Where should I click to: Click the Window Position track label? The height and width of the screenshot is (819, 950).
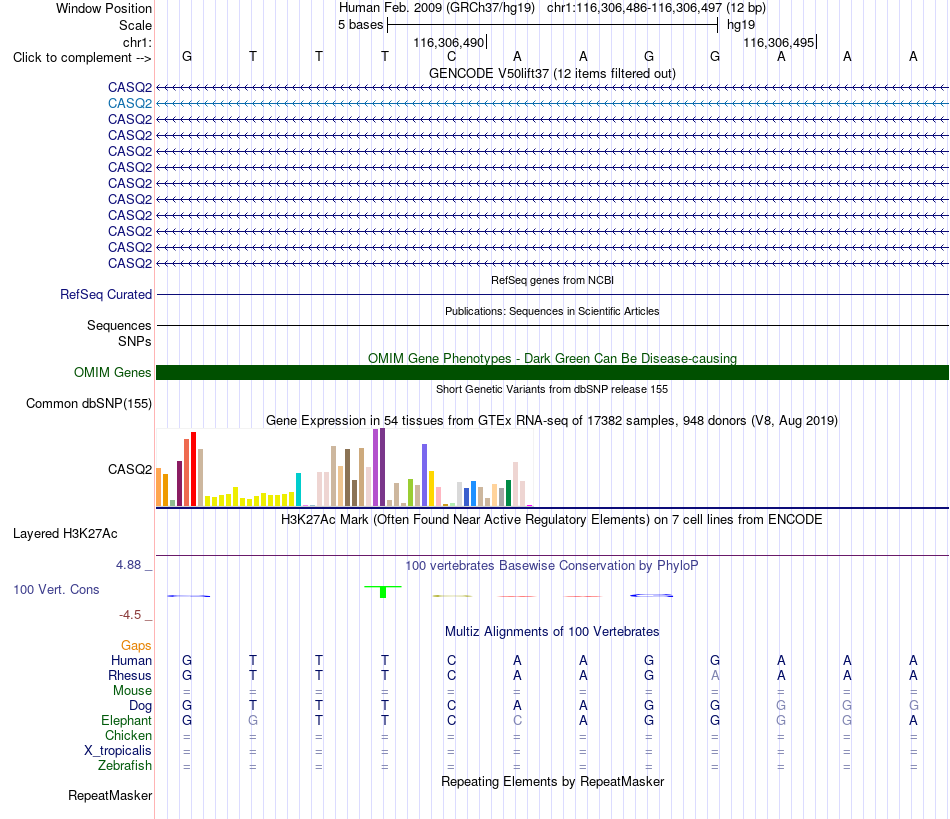pos(104,8)
